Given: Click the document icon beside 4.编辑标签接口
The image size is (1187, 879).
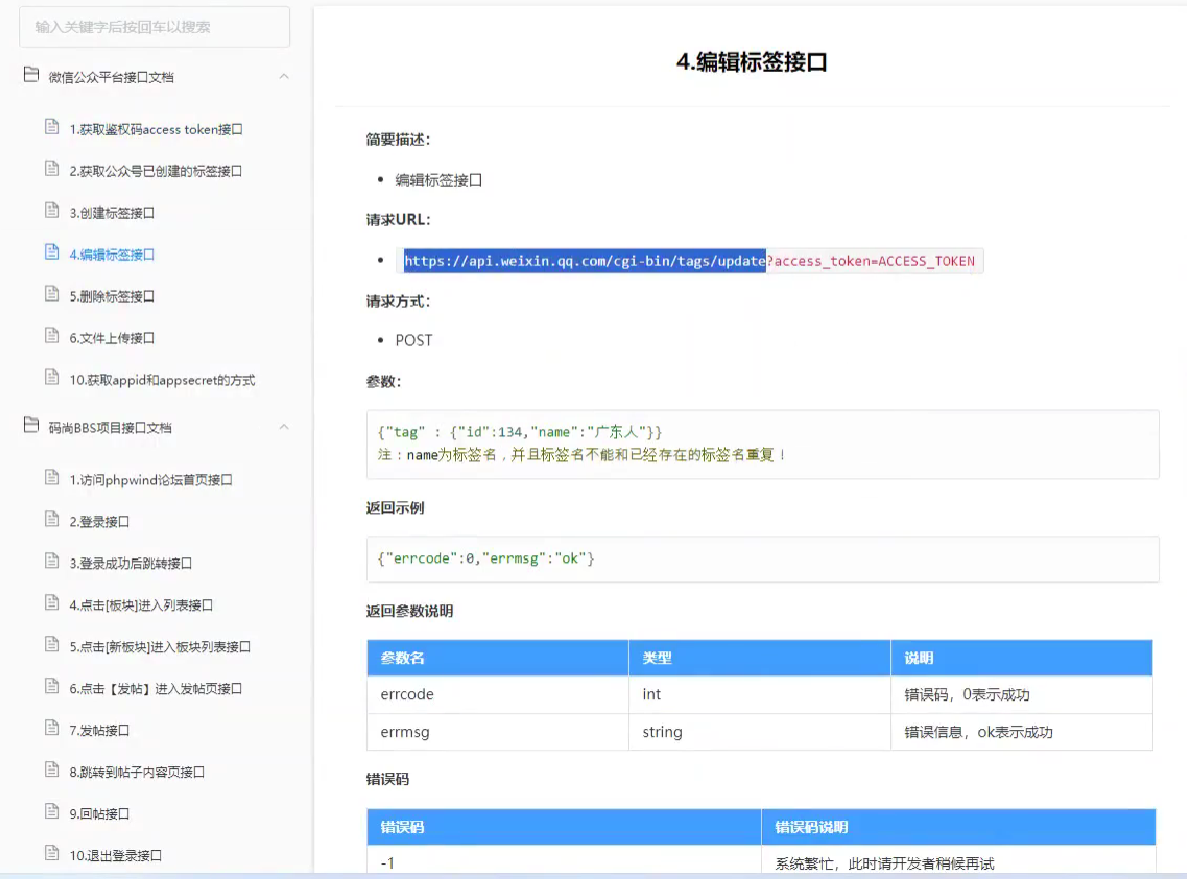Looking at the screenshot, I should click(x=51, y=253).
